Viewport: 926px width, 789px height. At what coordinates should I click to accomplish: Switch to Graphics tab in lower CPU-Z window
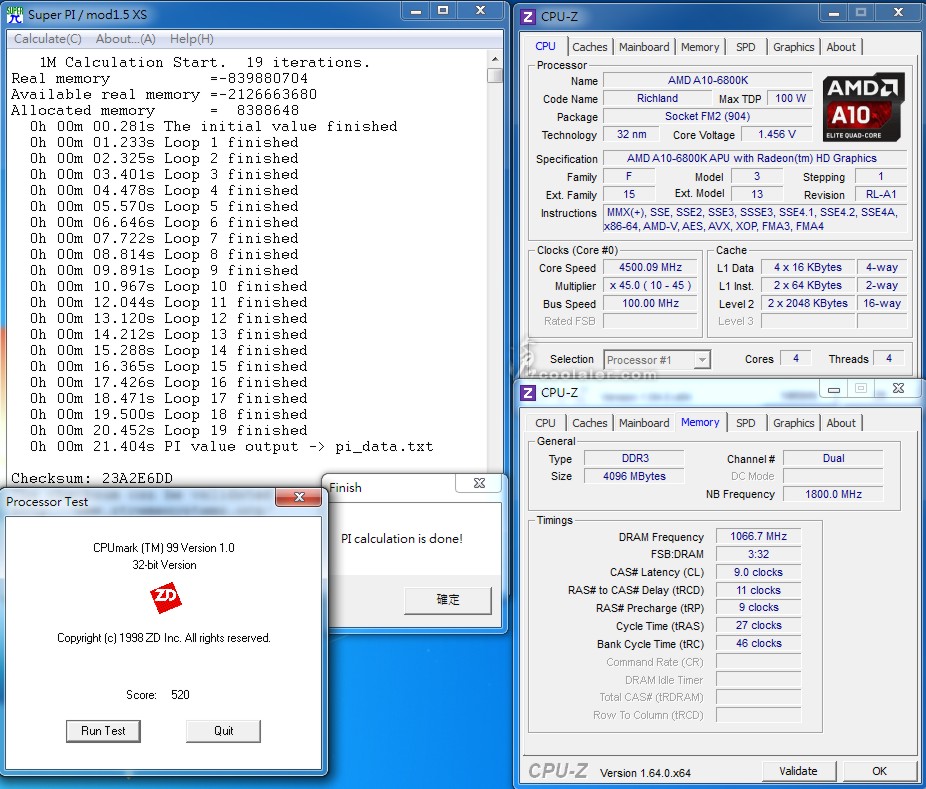pyautogui.click(x=794, y=423)
